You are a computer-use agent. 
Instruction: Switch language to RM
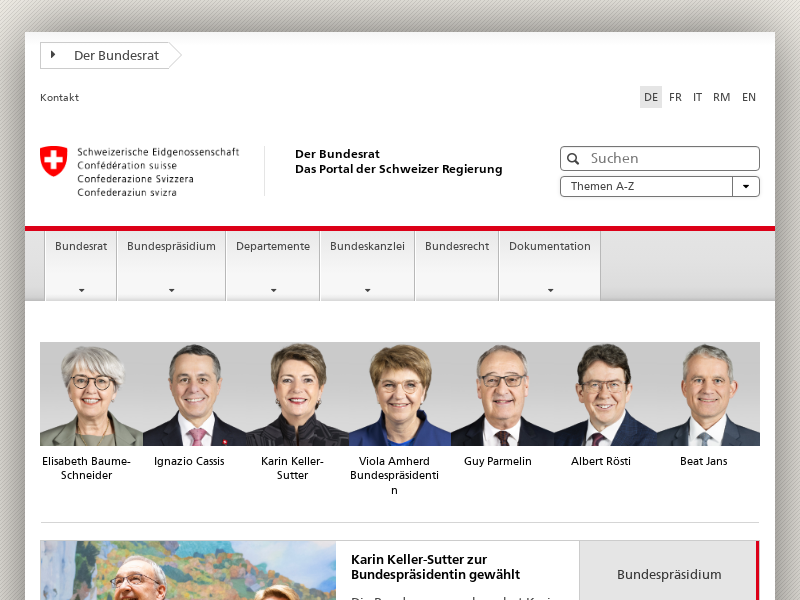721,97
